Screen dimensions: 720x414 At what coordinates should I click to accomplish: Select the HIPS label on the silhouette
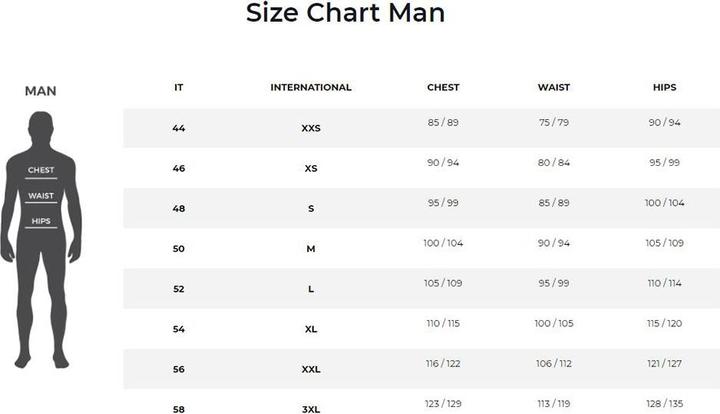coord(41,221)
